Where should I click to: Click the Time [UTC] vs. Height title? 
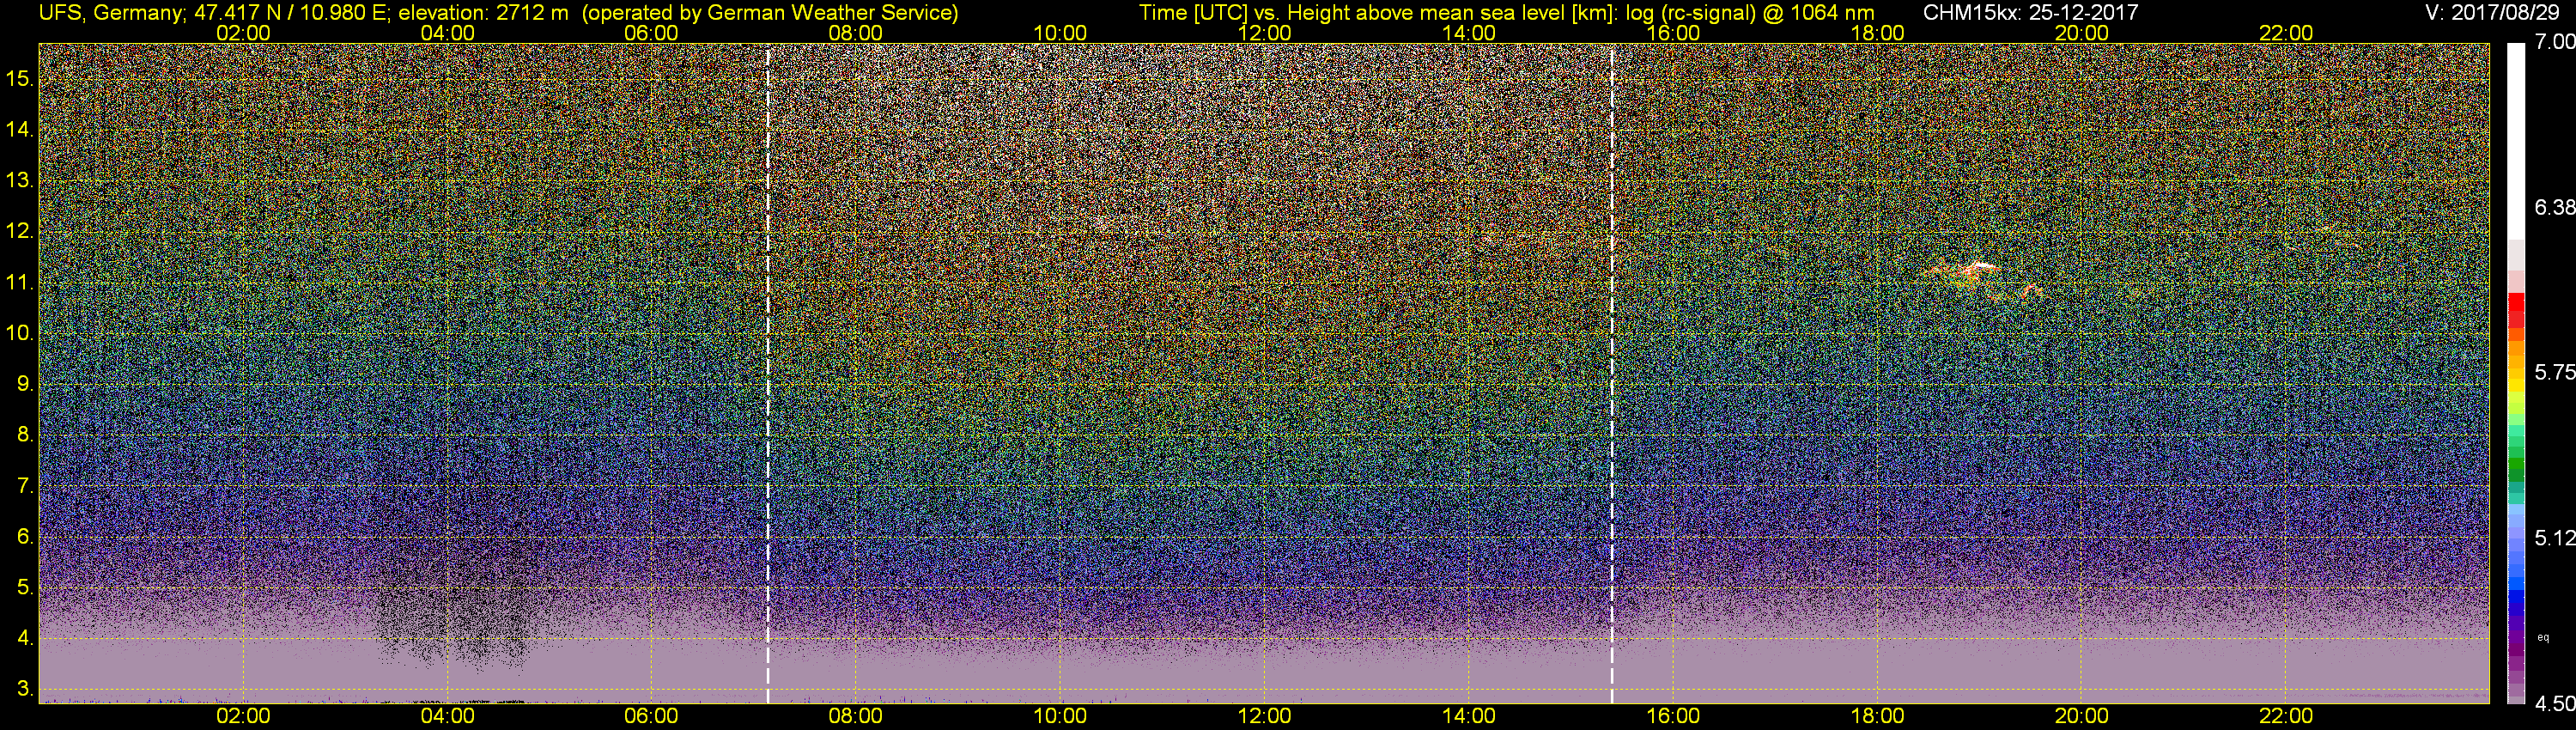[1507, 12]
